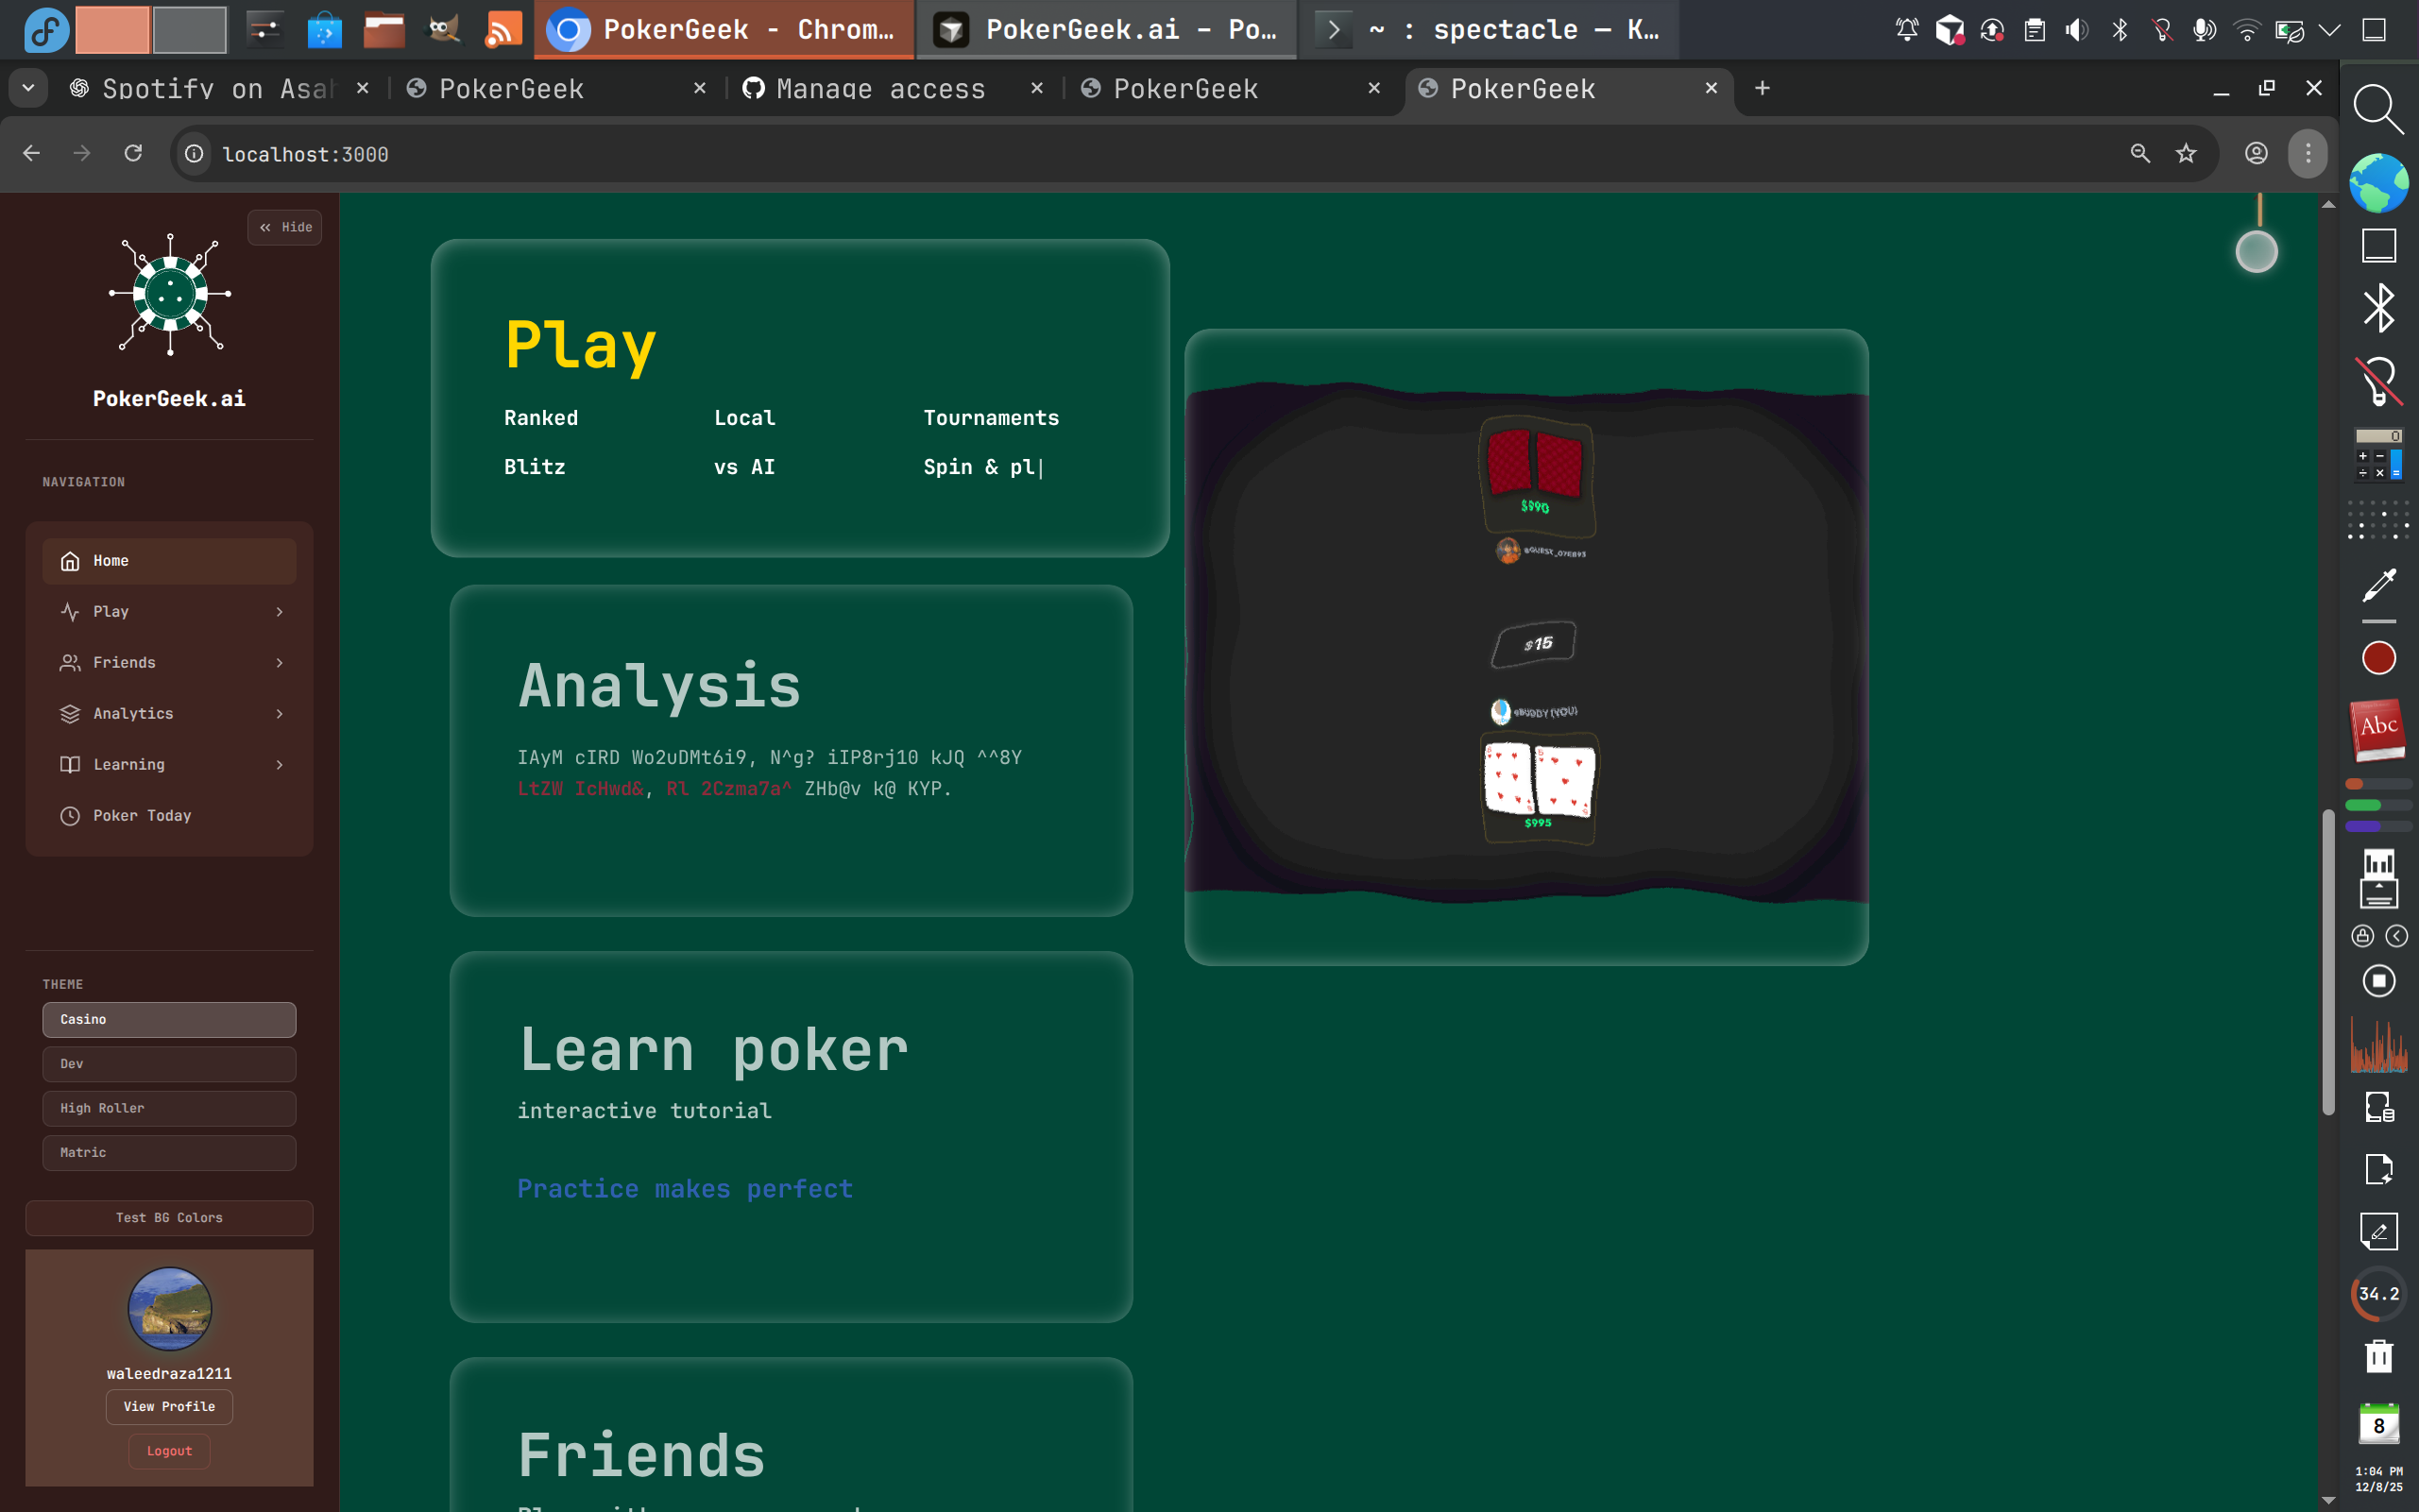Viewport: 2419px width, 1512px height.
Task: Click the trash icon in the right panel
Action: pyautogui.click(x=2379, y=1356)
